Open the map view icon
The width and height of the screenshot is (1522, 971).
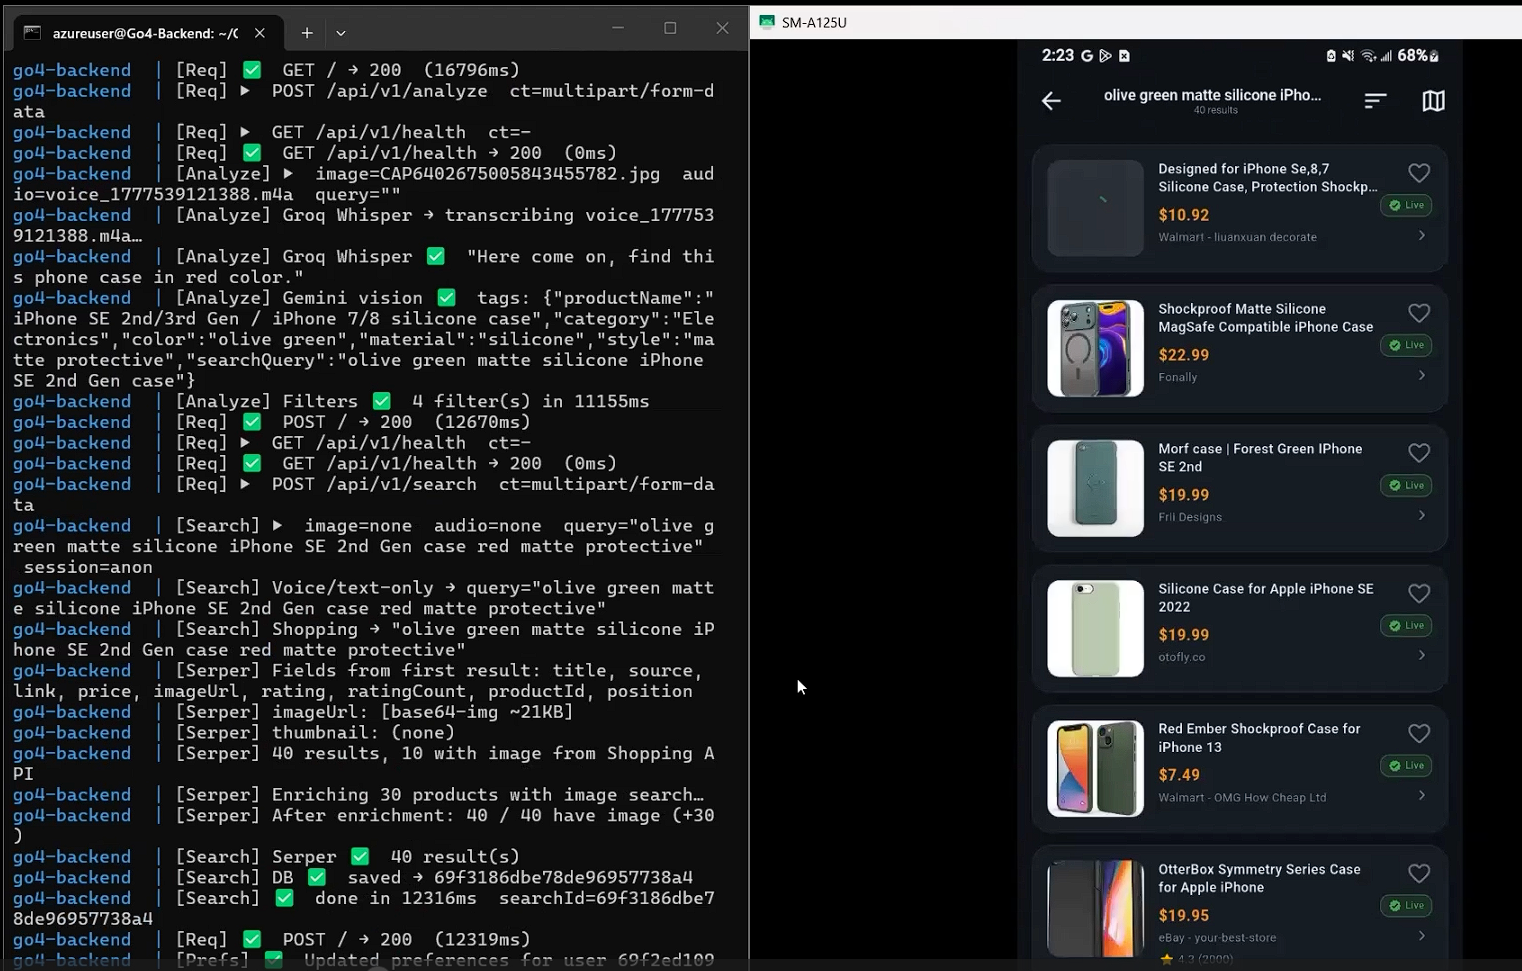[1433, 101]
